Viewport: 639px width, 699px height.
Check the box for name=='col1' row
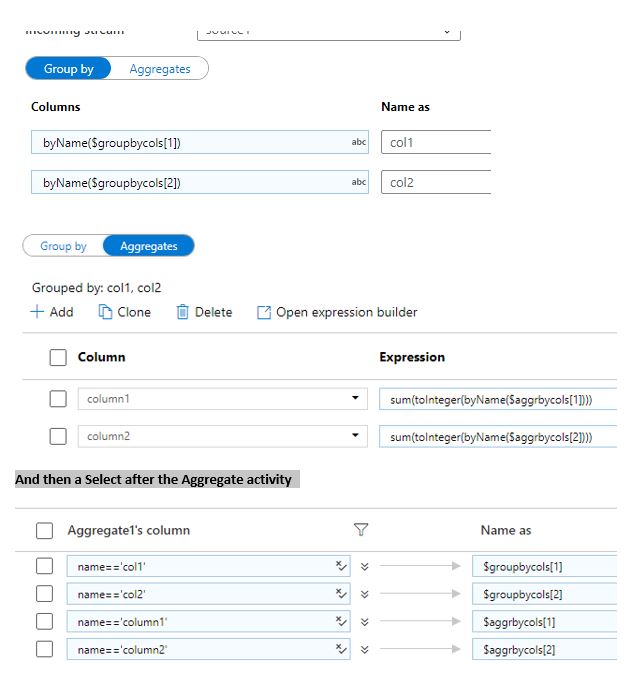point(44,566)
